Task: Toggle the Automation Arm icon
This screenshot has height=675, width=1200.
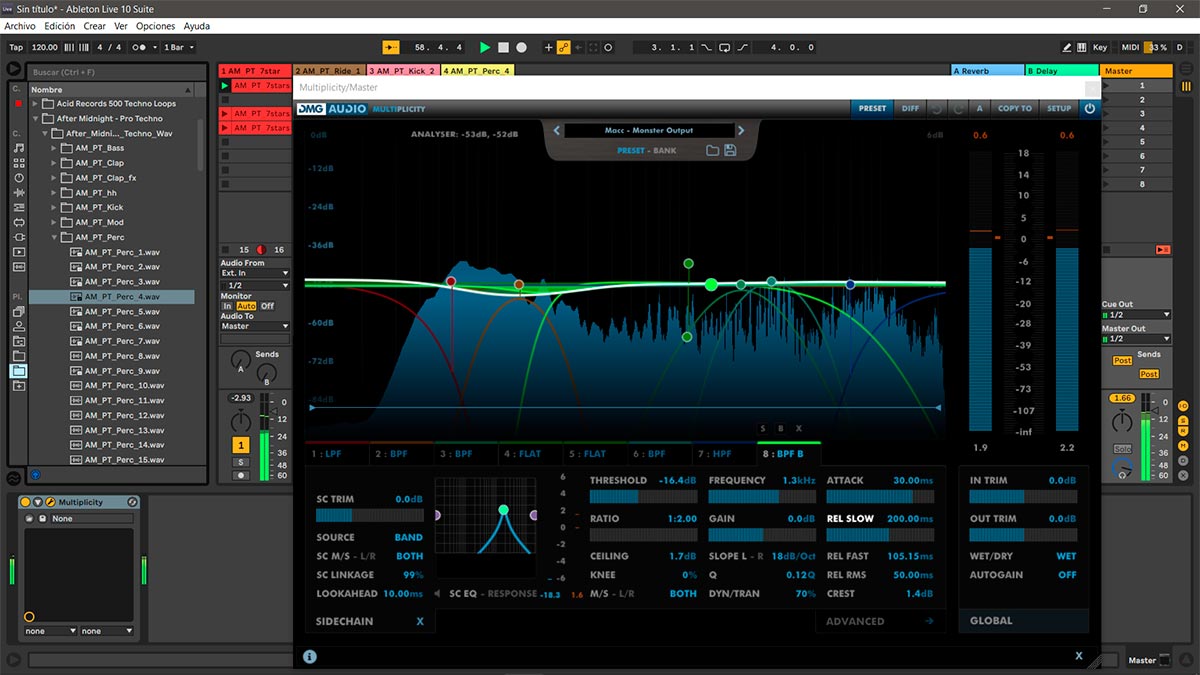Action: pyautogui.click(x=563, y=47)
